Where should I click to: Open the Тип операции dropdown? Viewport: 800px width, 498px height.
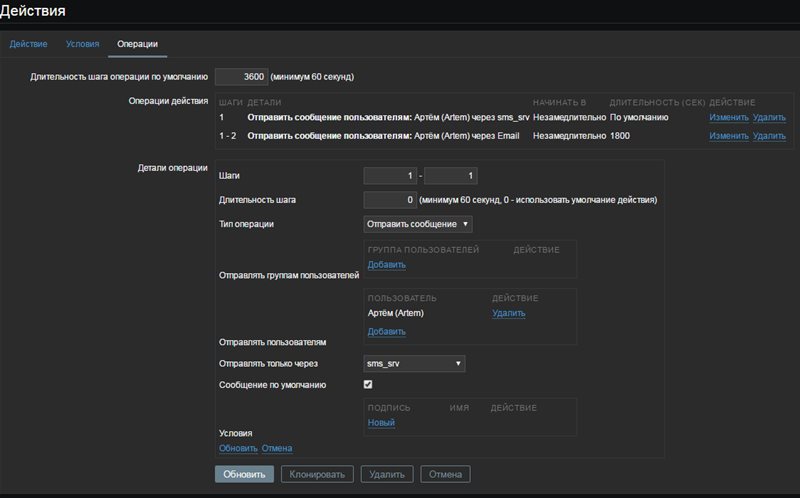tap(418, 224)
